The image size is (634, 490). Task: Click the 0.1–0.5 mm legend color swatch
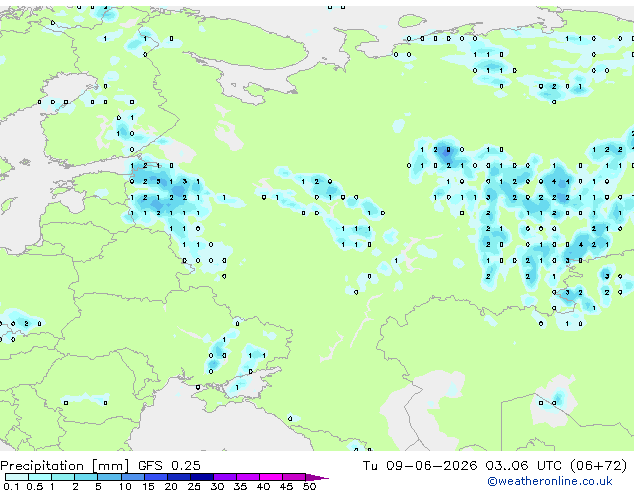pyautogui.click(x=17, y=477)
